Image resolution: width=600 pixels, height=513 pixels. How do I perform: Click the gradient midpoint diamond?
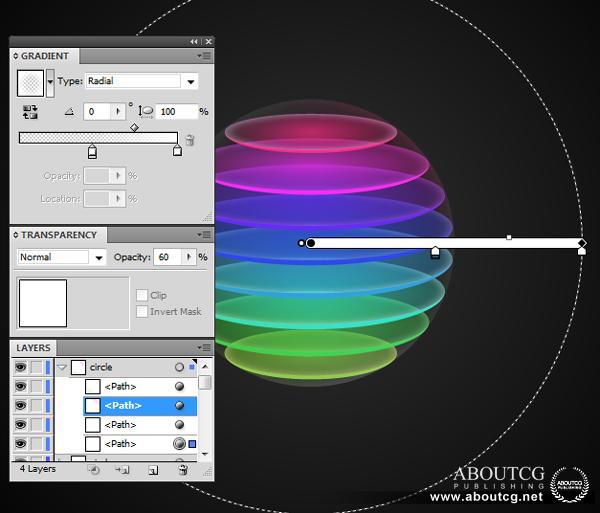(134, 127)
